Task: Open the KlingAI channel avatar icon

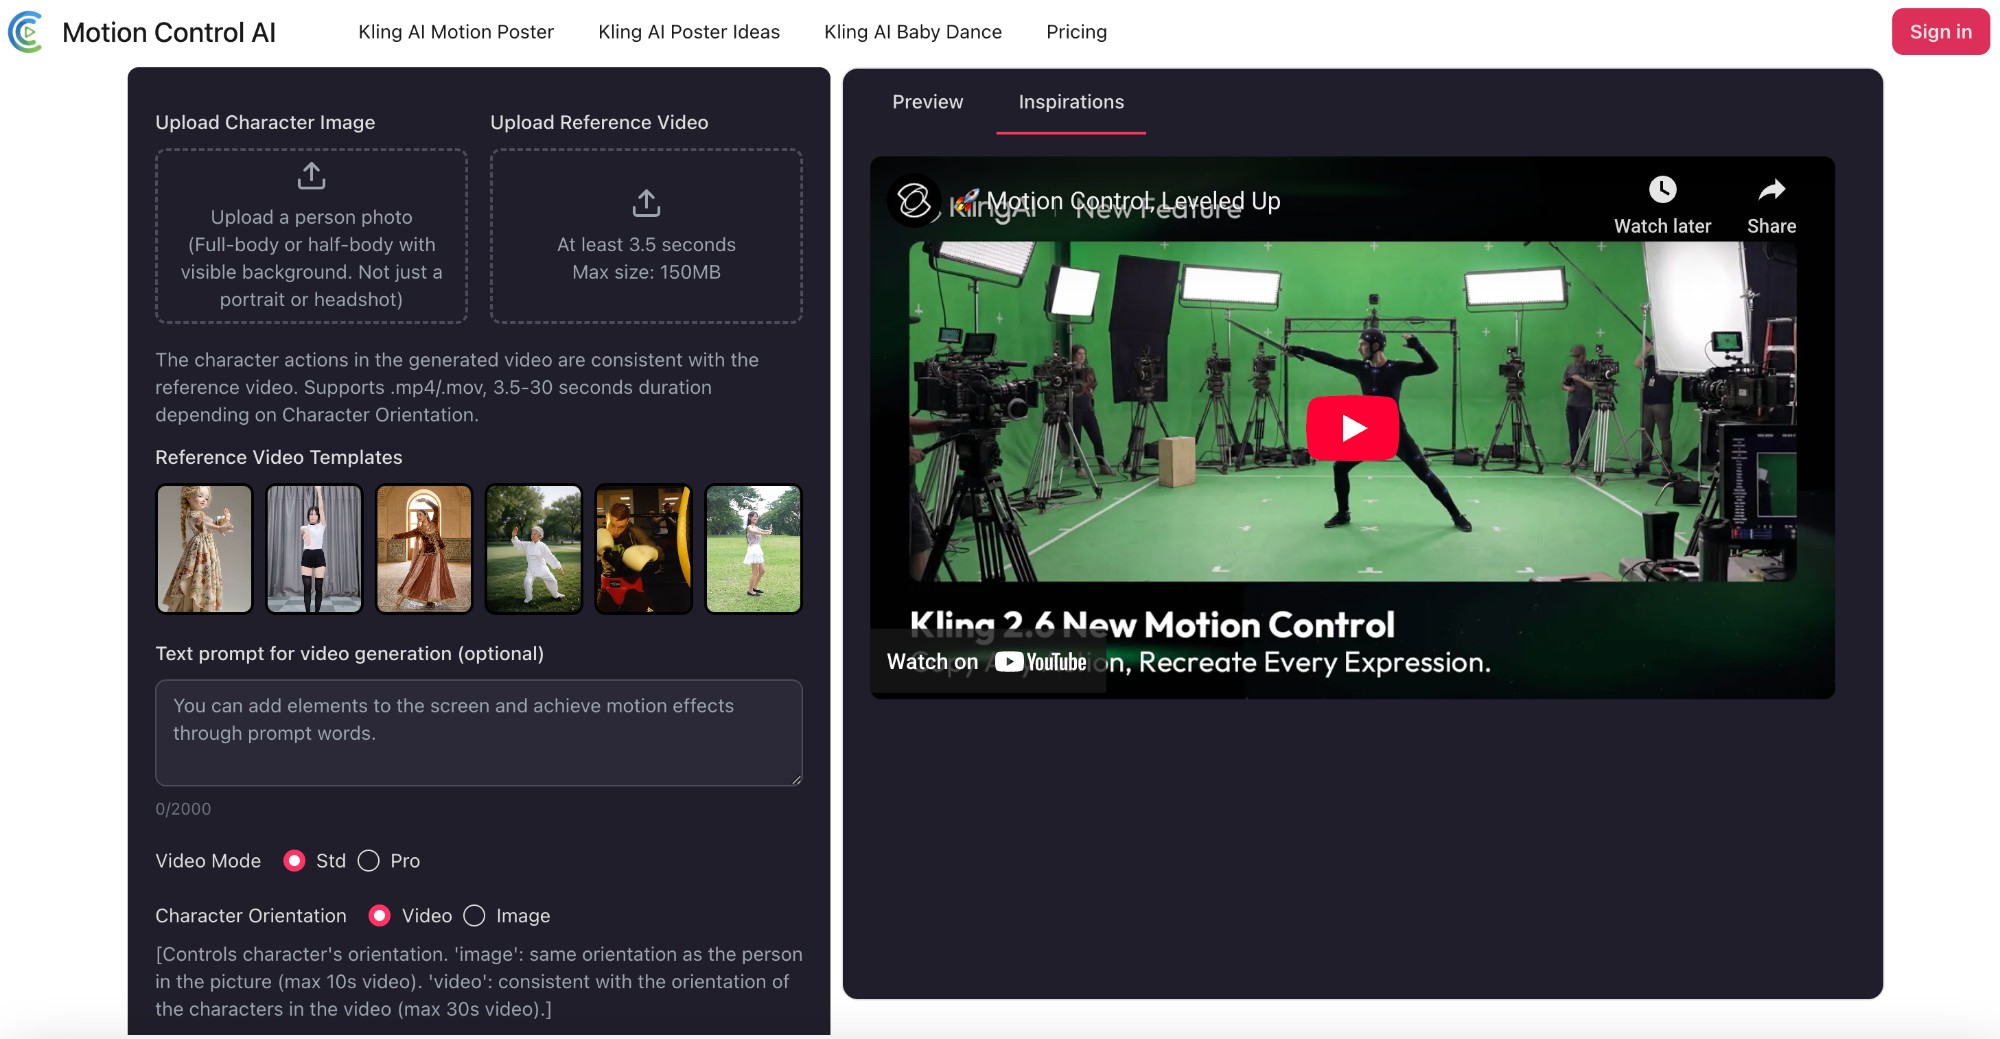Action: 913,201
